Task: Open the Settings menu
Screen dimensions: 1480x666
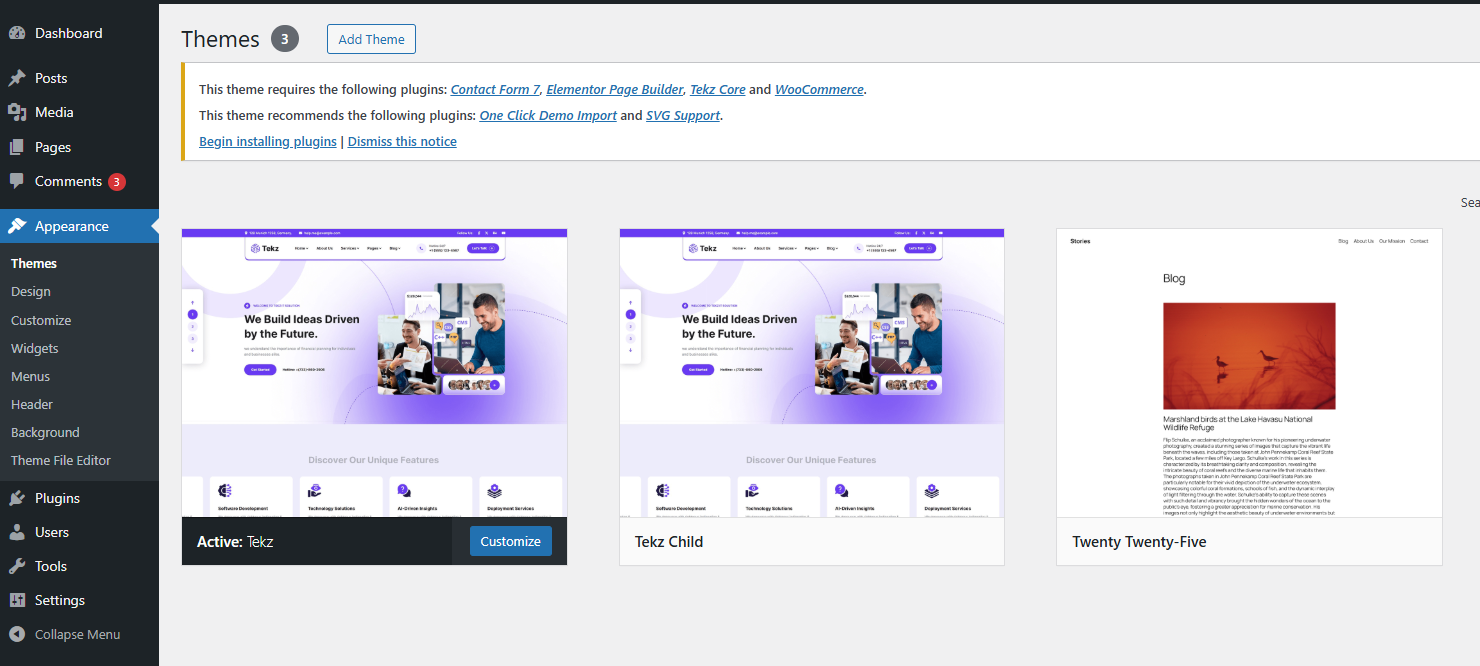Action: (x=79, y=600)
